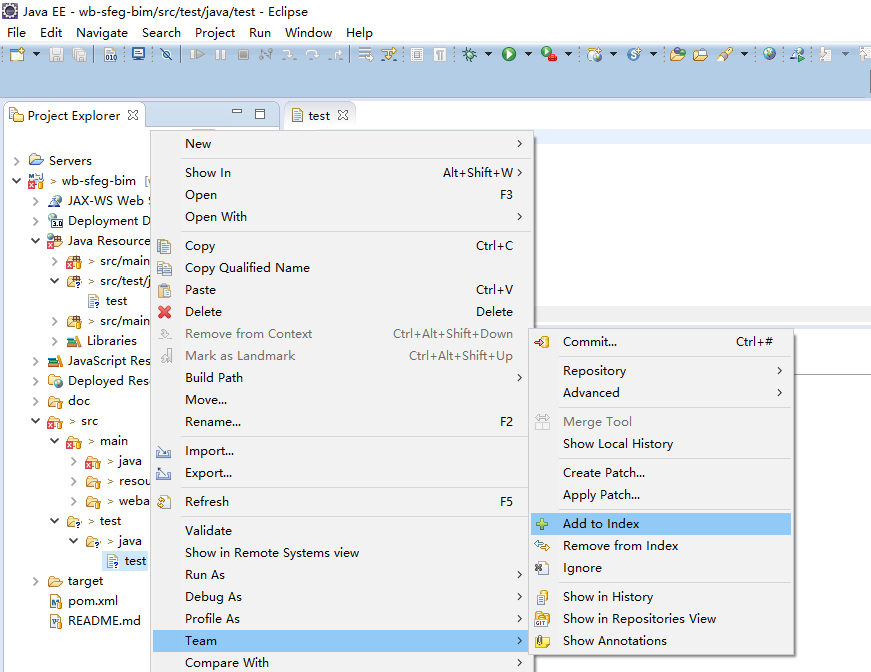Choose Paste from the context menu
The width and height of the screenshot is (871, 672).
(x=341, y=290)
